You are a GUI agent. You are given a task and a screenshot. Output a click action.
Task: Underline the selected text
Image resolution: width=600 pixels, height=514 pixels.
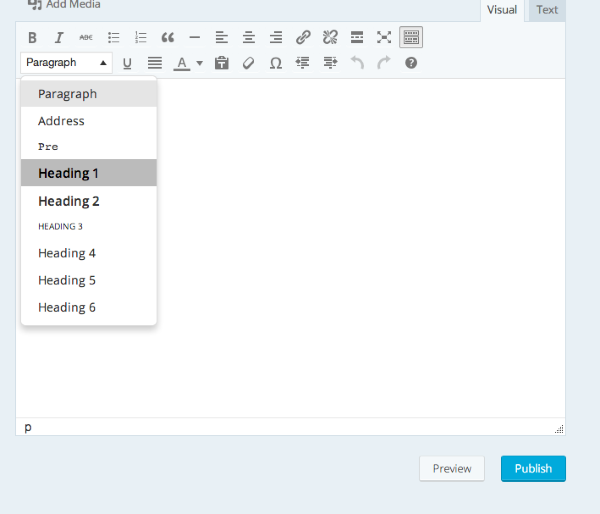coord(127,63)
